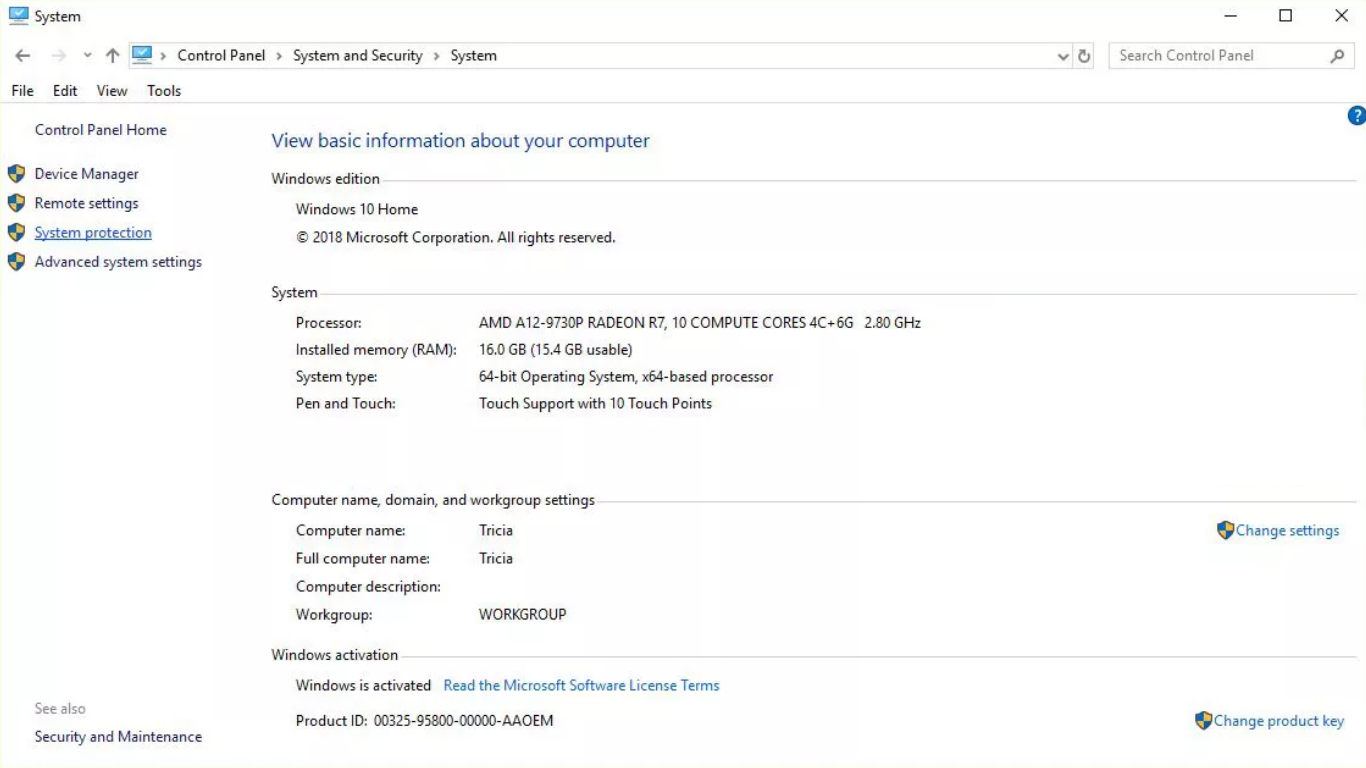Expand the address bar history dropdown
The width and height of the screenshot is (1366, 768).
pos(1063,57)
